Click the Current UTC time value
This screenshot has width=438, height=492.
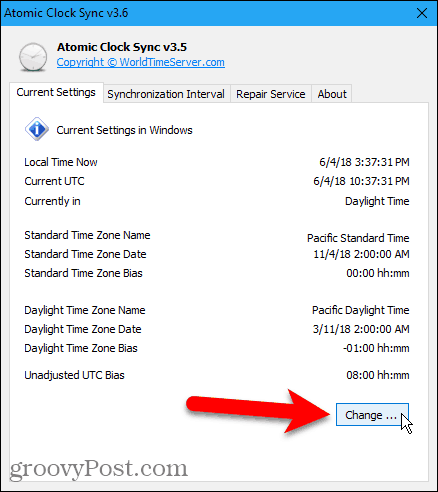tap(361, 181)
